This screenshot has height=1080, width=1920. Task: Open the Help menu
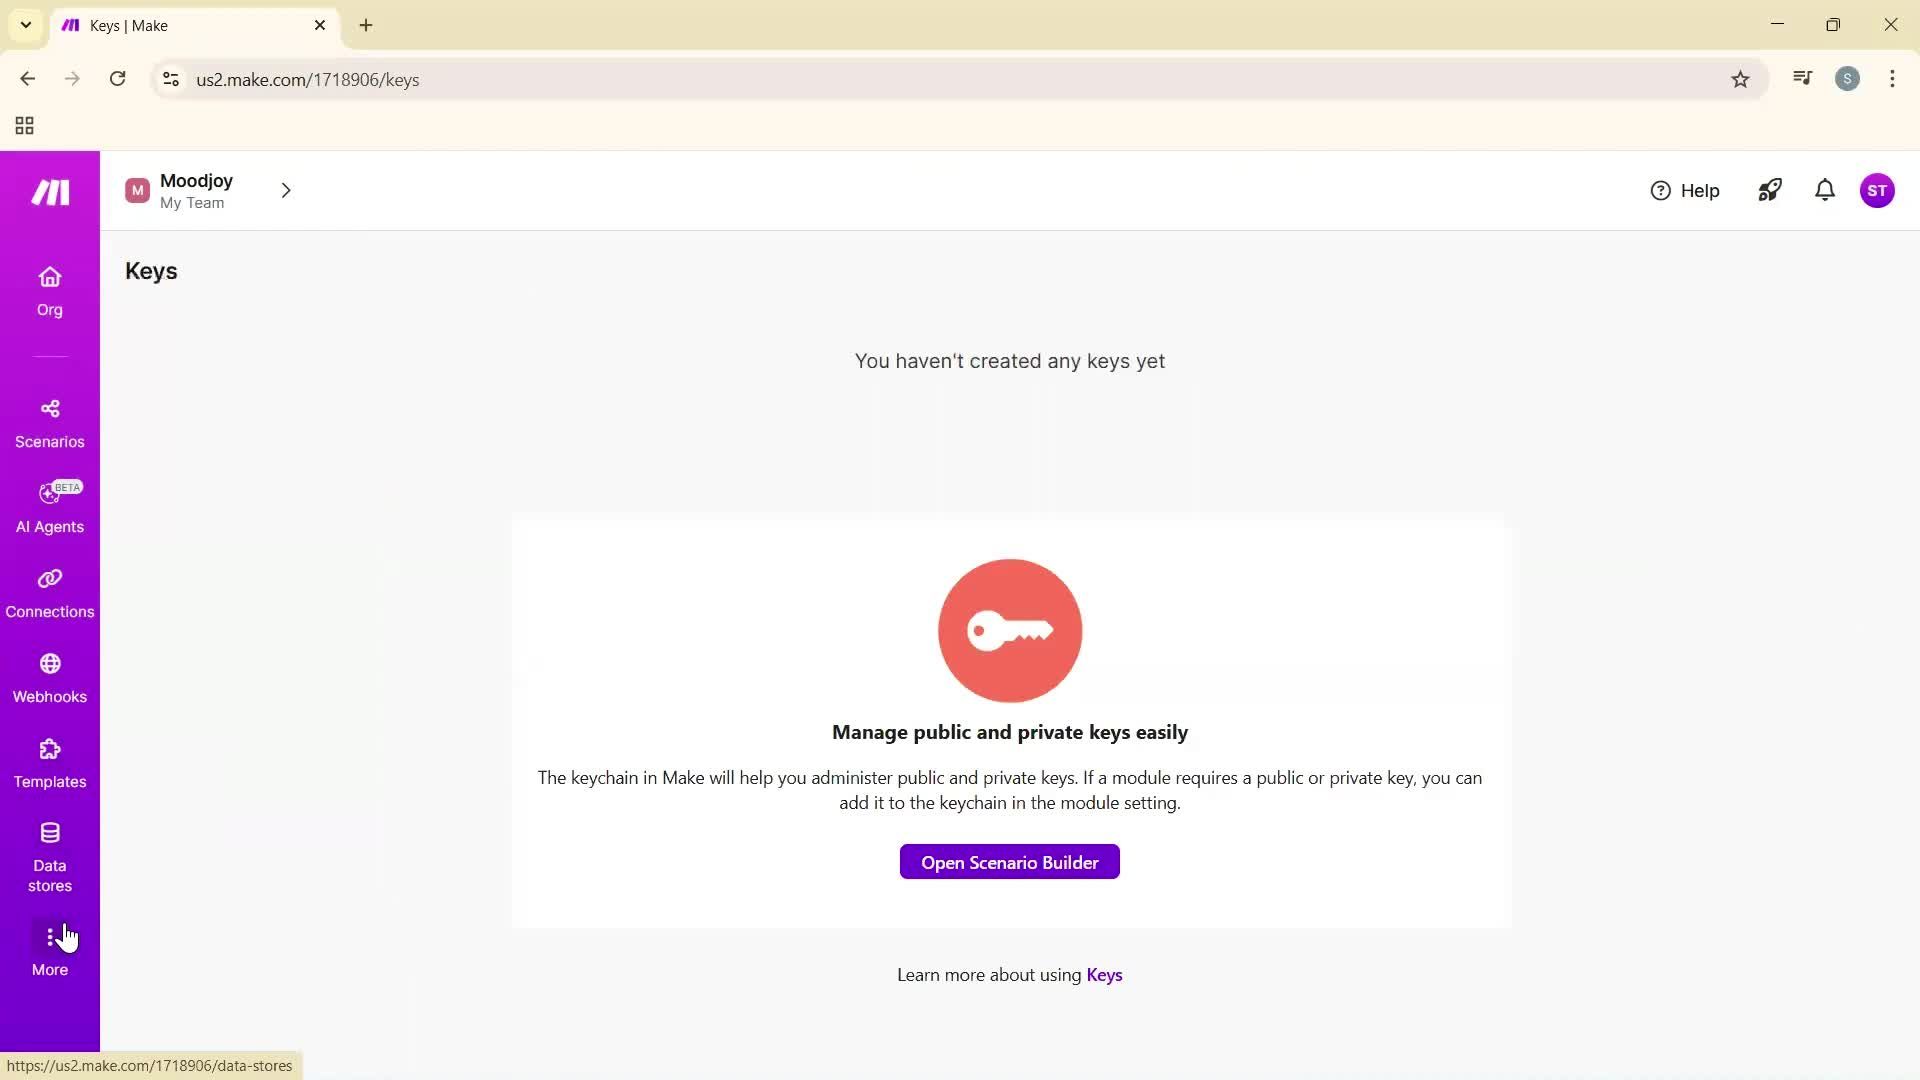pos(1685,190)
